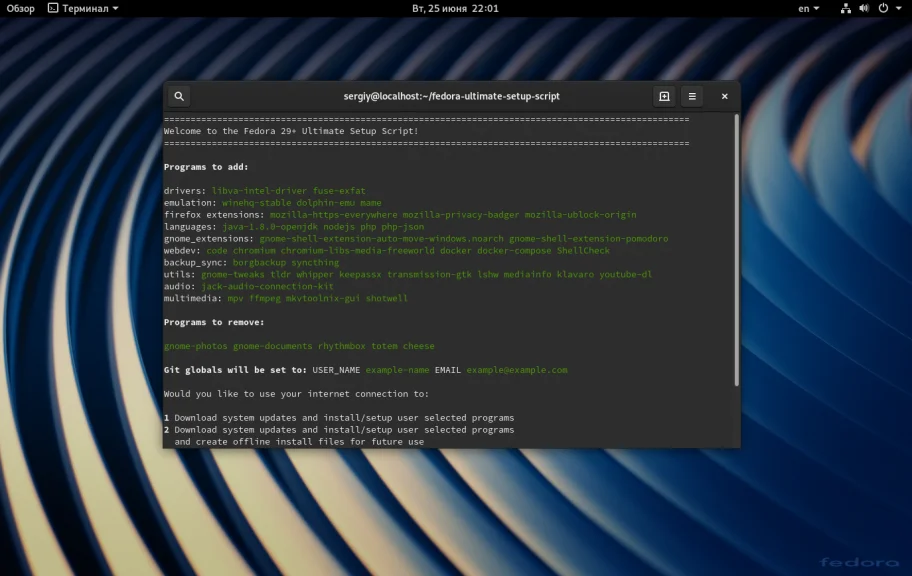This screenshot has height=576, width=912.
Task: Click option 1 download updates line
Action: click(x=340, y=418)
